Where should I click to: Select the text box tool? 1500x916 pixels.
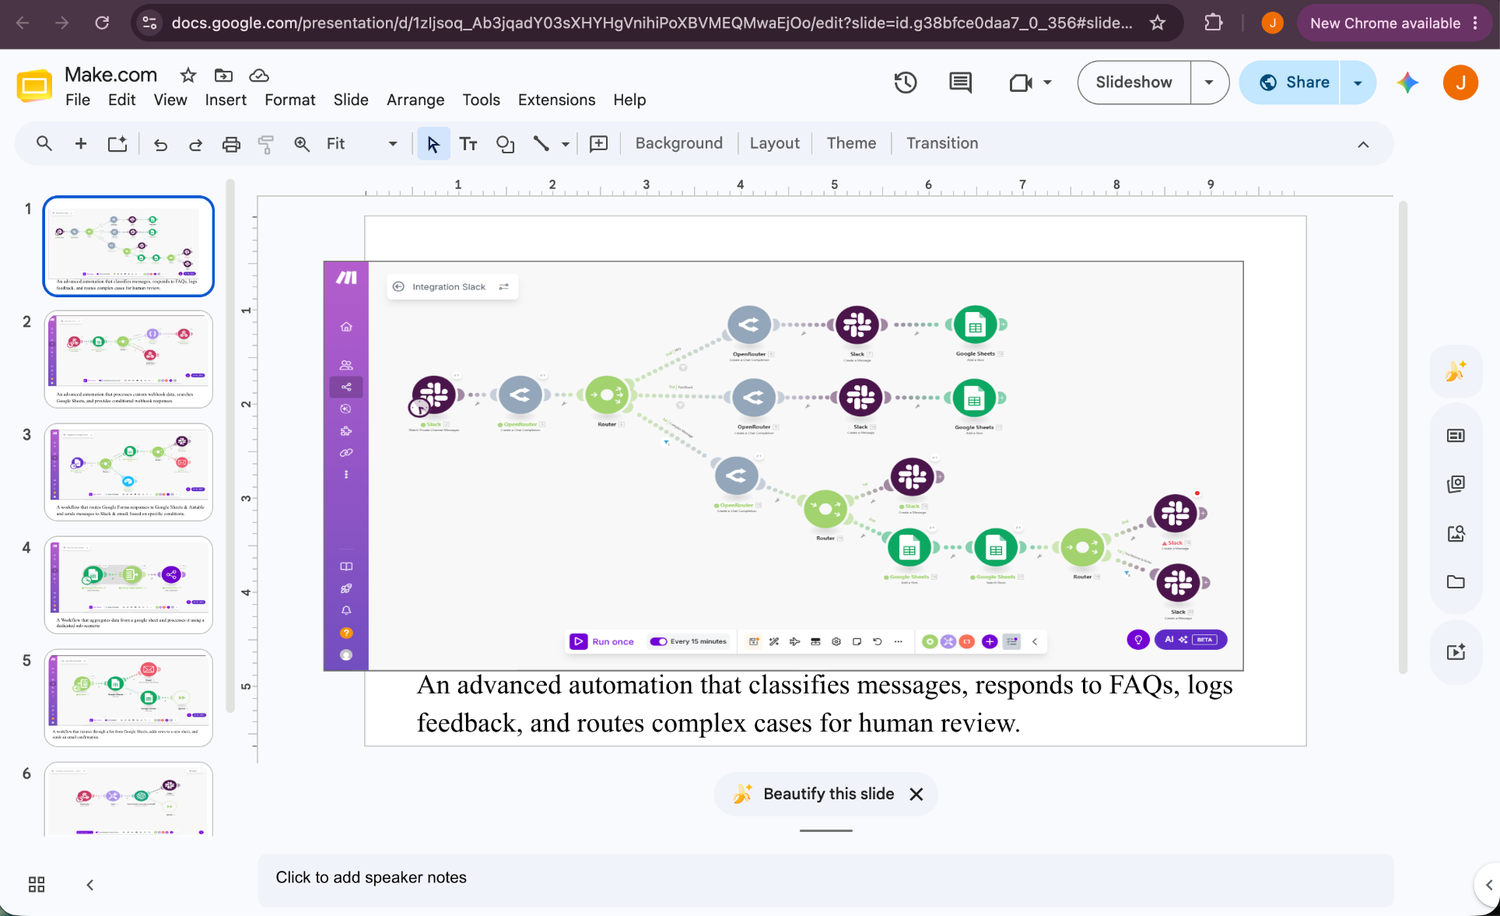468,144
